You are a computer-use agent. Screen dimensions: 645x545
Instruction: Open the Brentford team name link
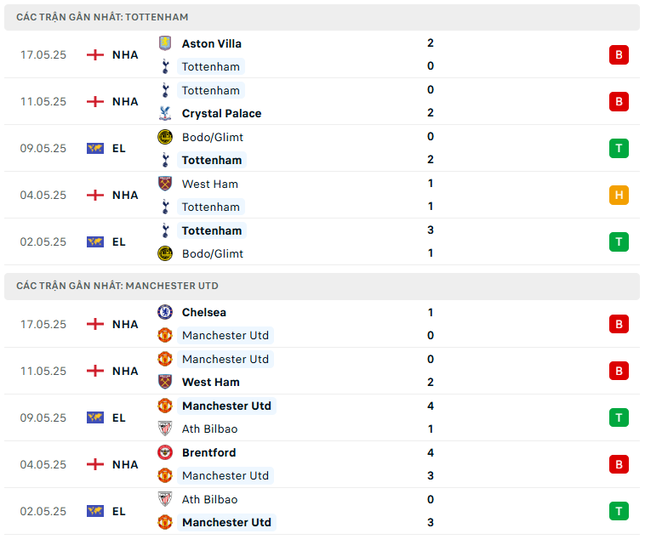210,452
